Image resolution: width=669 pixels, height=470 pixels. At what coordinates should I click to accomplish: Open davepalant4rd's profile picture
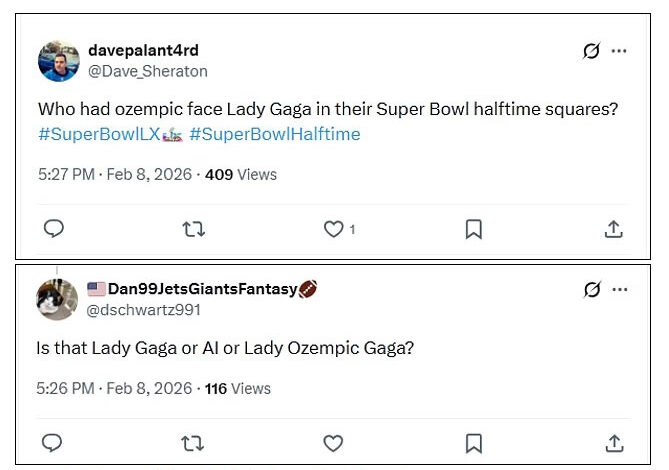[59, 61]
